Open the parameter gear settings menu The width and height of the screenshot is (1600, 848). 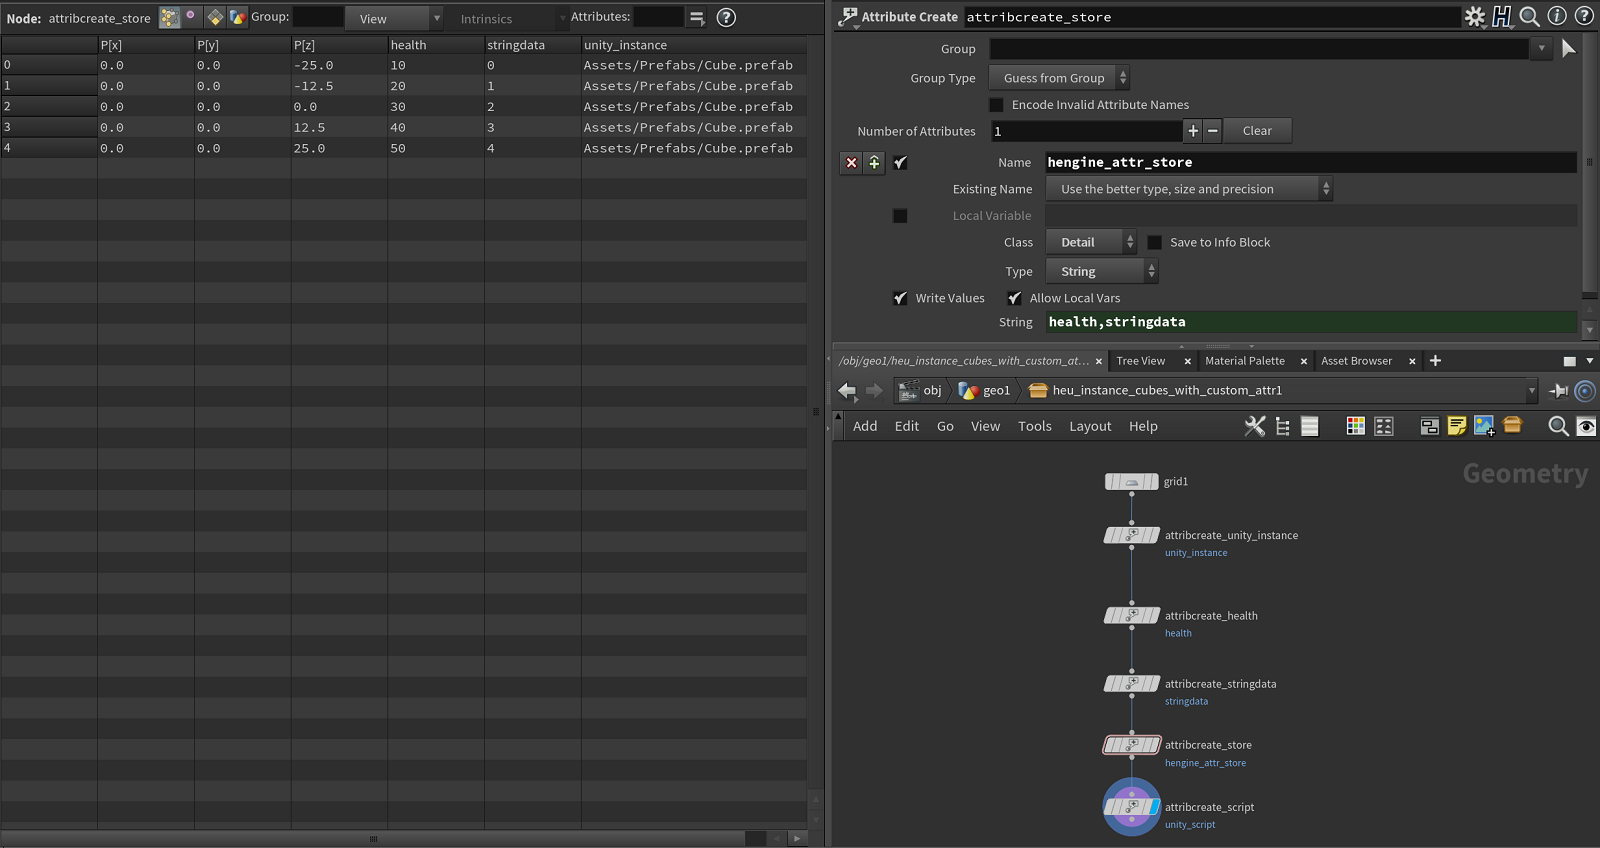click(1474, 17)
